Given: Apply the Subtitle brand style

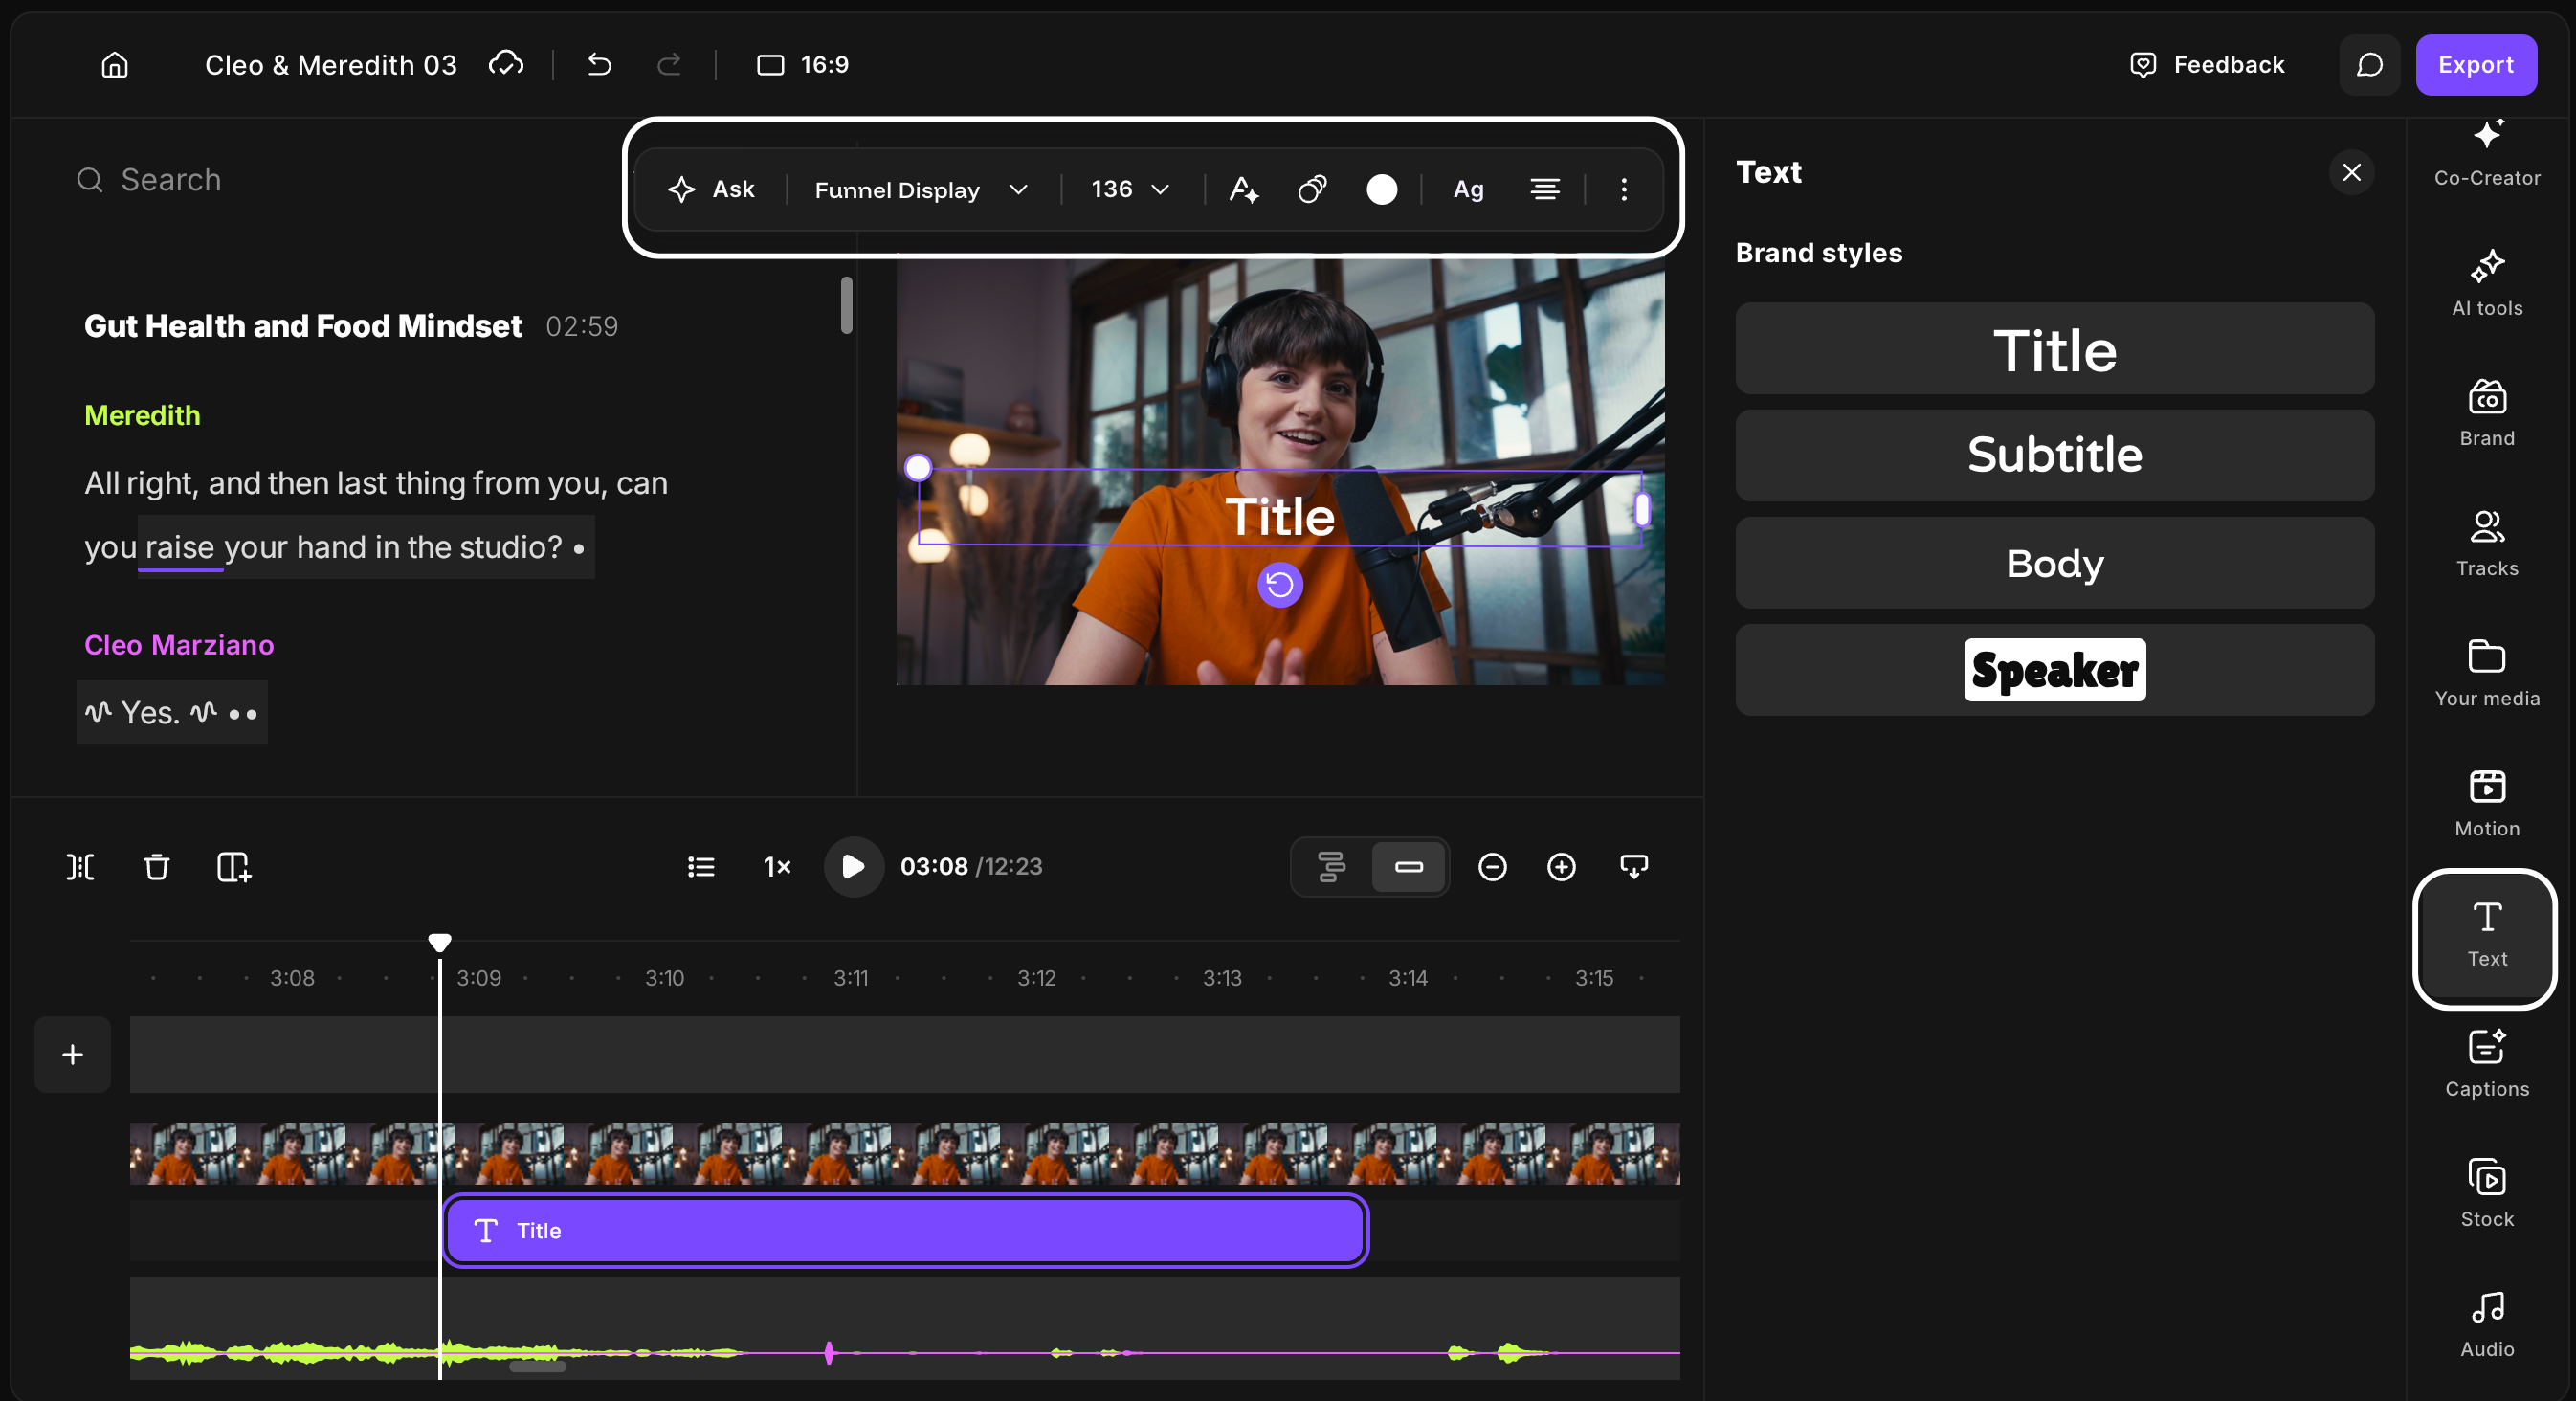Looking at the screenshot, I should 2054,455.
